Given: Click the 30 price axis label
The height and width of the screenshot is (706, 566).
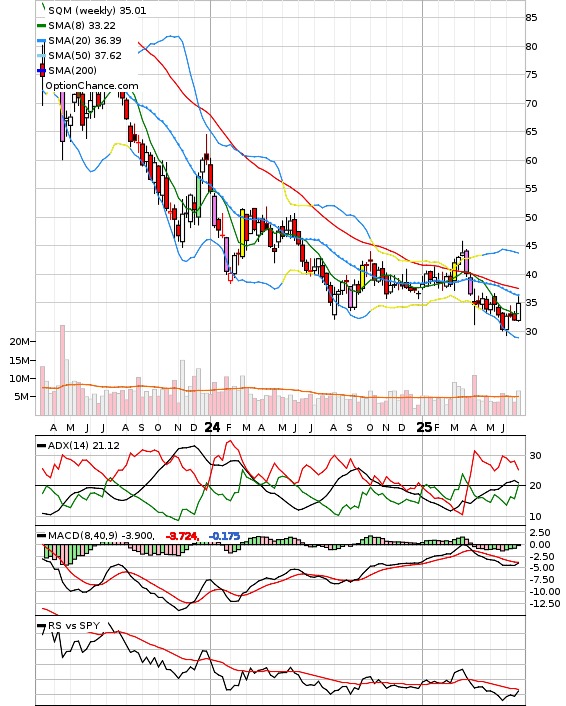Looking at the screenshot, I should point(531,331).
